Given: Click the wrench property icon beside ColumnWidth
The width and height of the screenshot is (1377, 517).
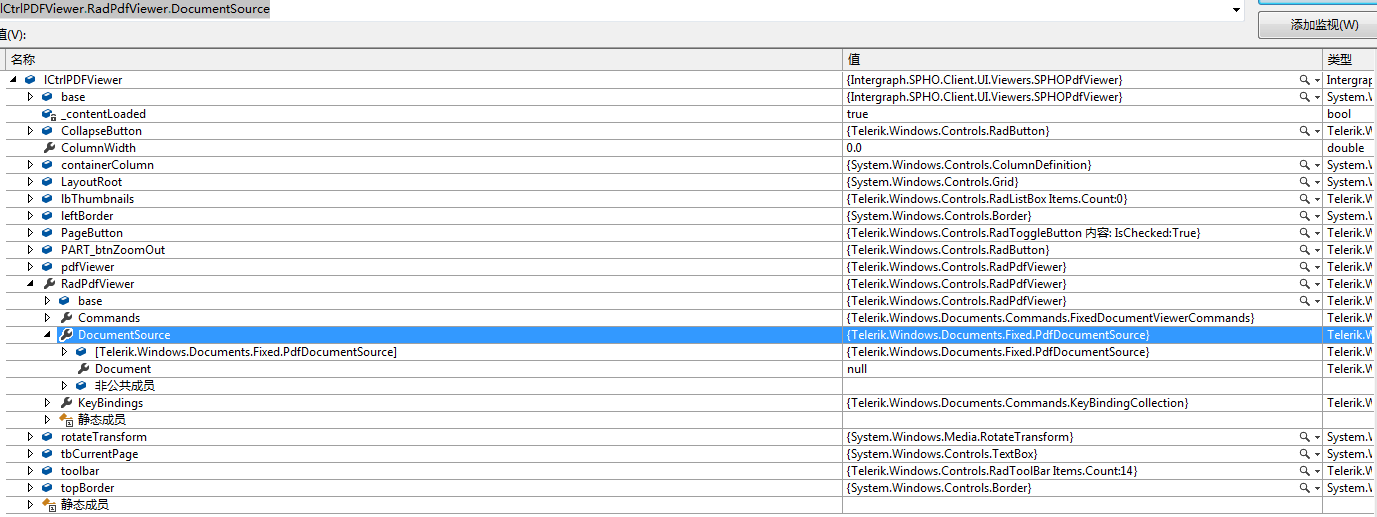Looking at the screenshot, I should (49, 148).
